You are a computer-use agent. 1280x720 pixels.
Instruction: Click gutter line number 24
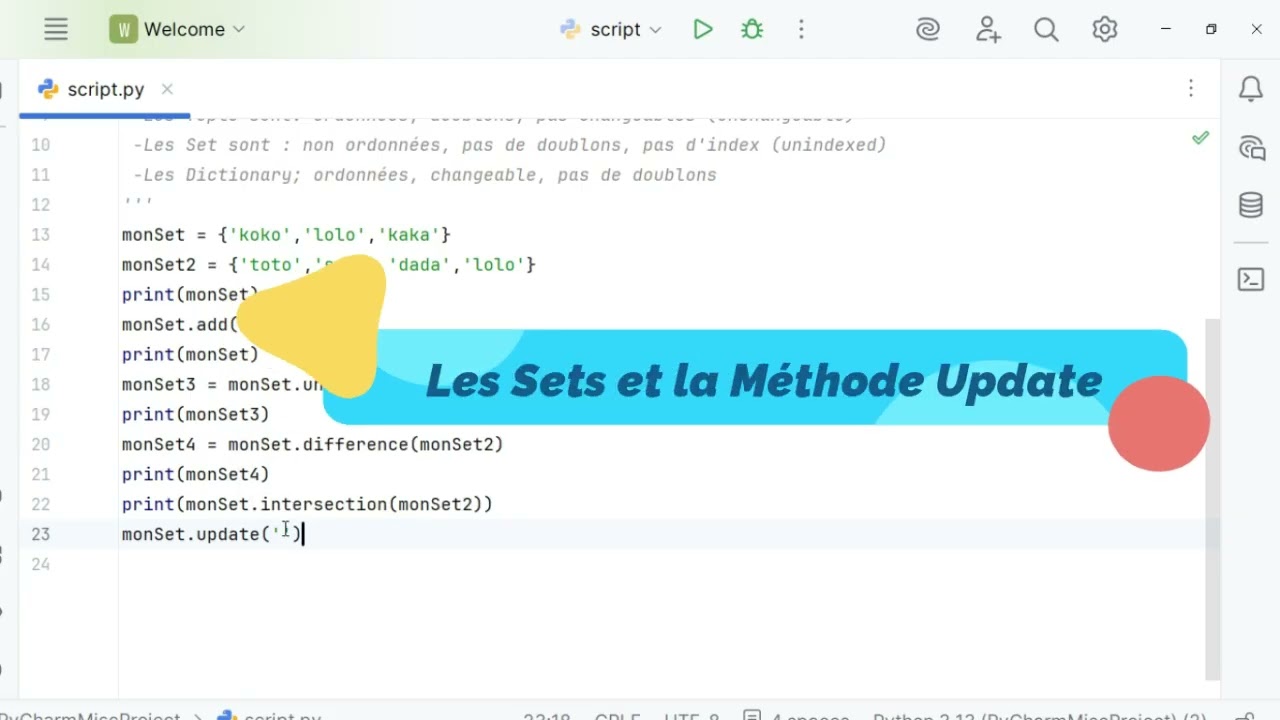click(x=40, y=564)
